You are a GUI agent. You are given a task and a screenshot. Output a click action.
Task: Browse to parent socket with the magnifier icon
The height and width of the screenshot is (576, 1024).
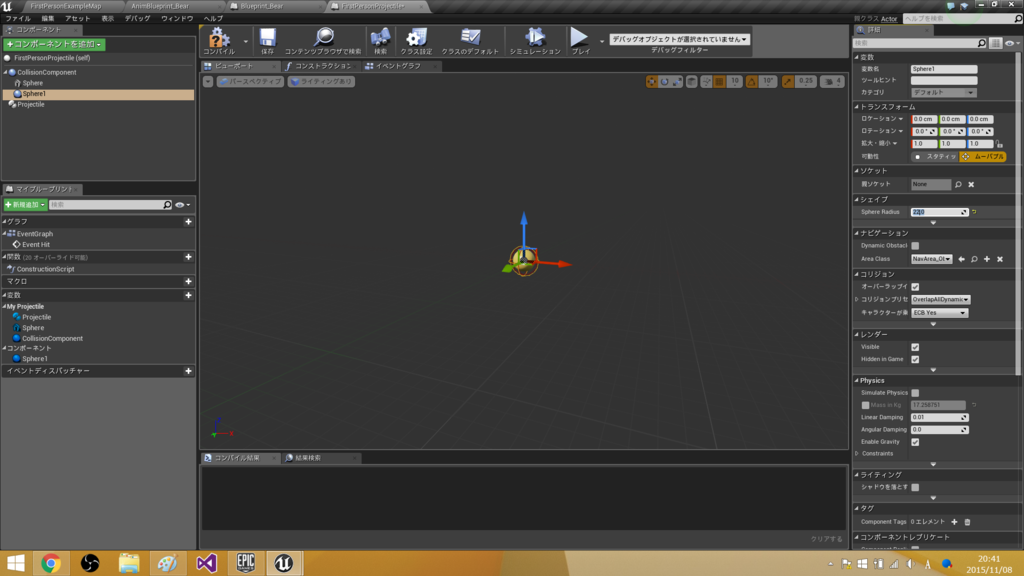(x=958, y=185)
